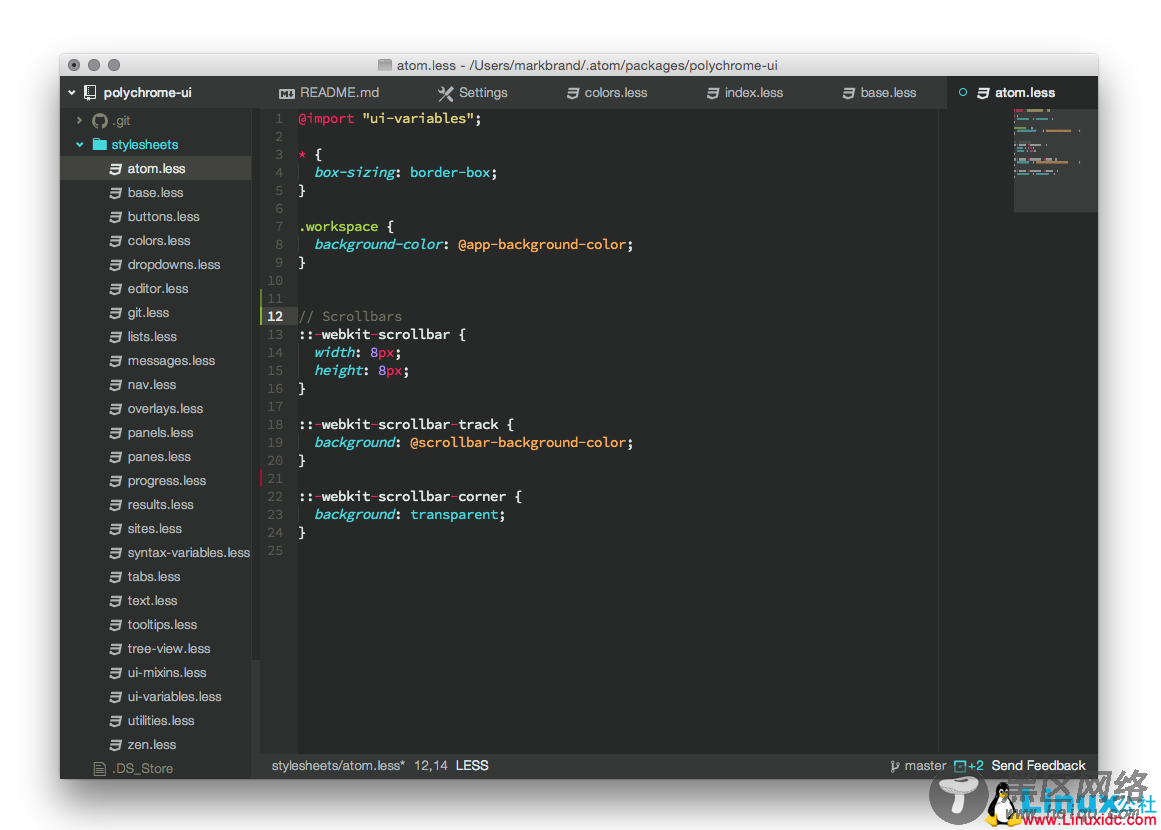This screenshot has height=830, width=1161.
Task: Click the stylesheets/atom.less* path in status bar
Action: (x=338, y=766)
